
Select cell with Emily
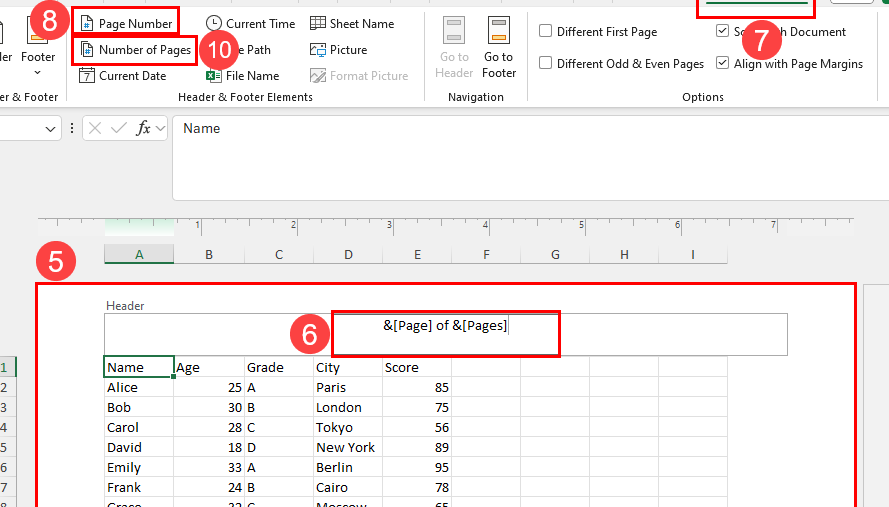pos(139,467)
